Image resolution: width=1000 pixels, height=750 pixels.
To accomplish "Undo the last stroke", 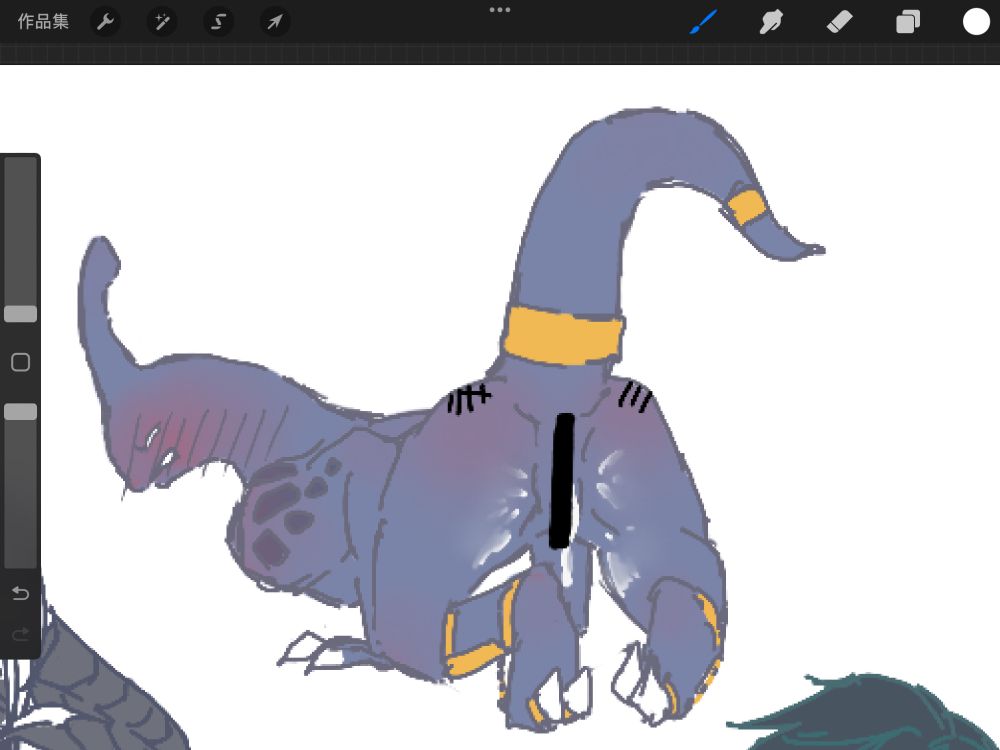I will point(20,594).
